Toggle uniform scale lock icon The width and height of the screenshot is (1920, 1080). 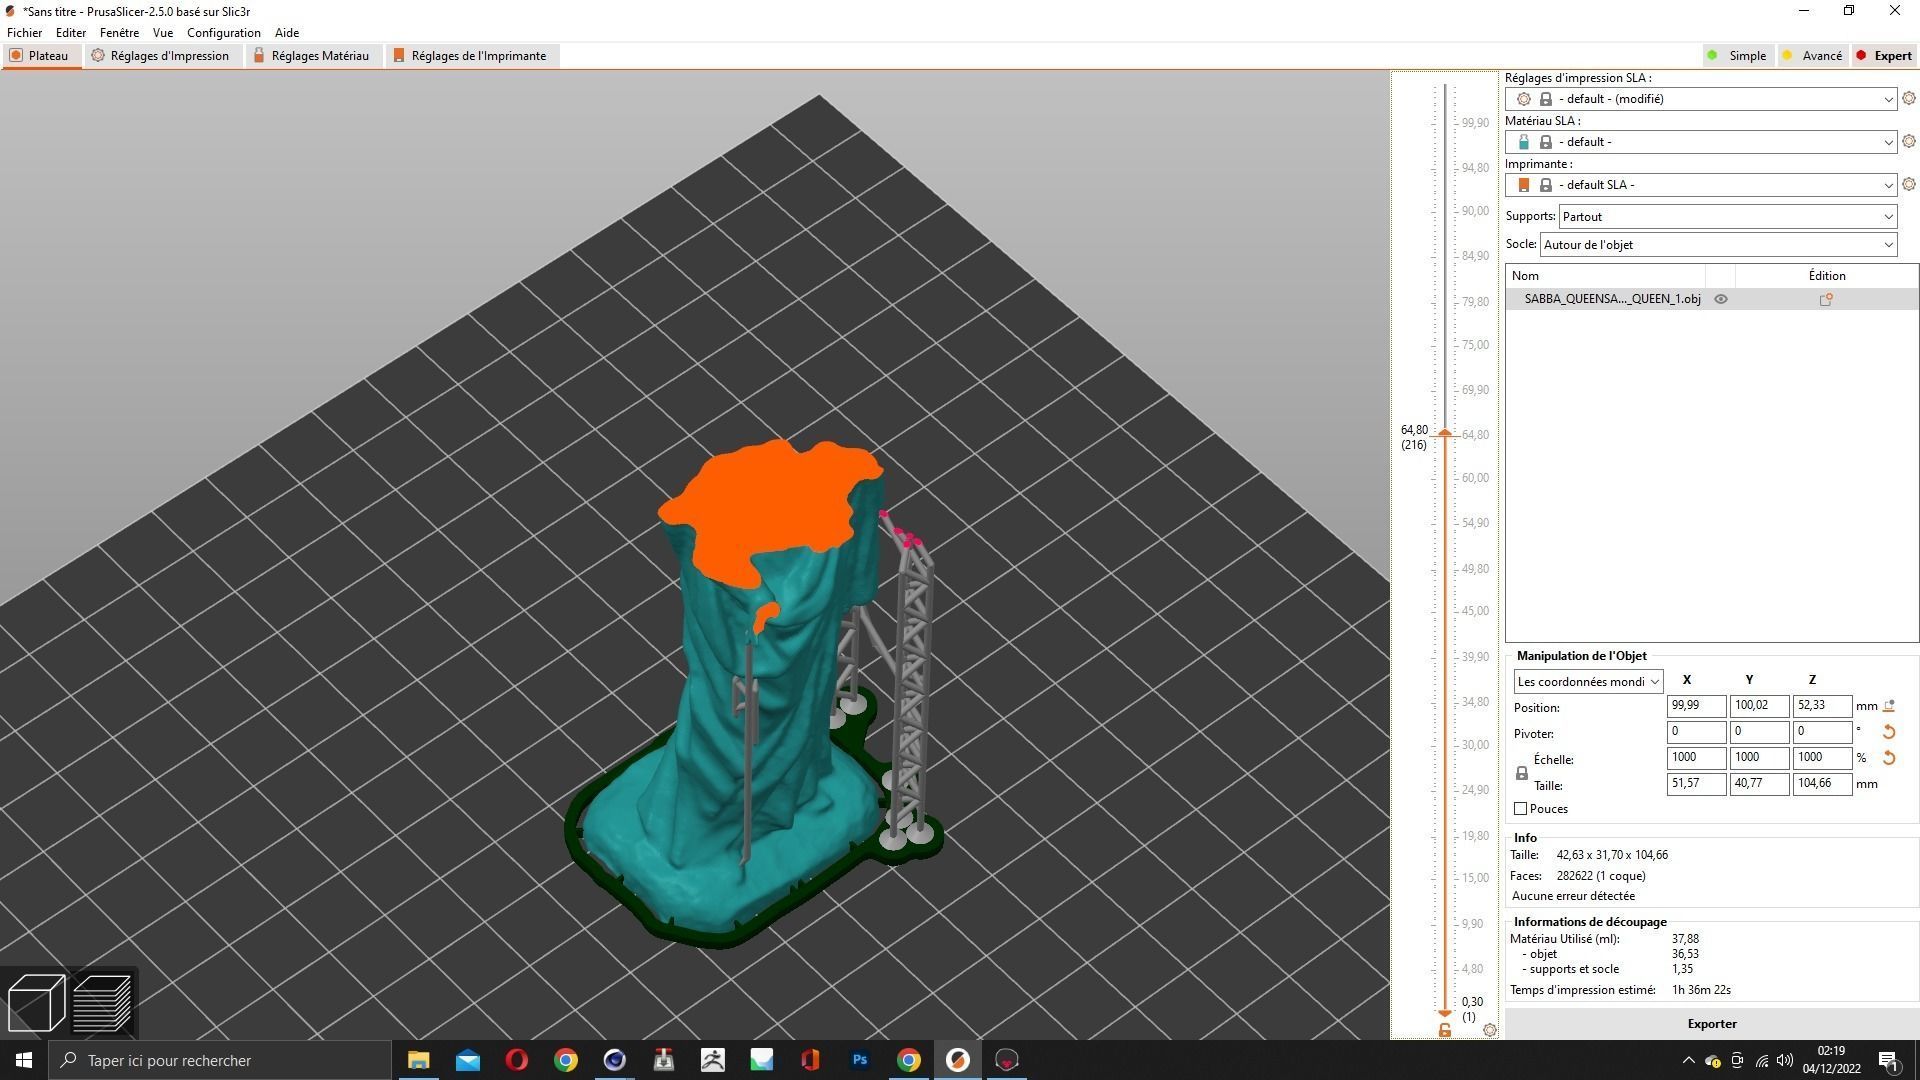[1522, 773]
